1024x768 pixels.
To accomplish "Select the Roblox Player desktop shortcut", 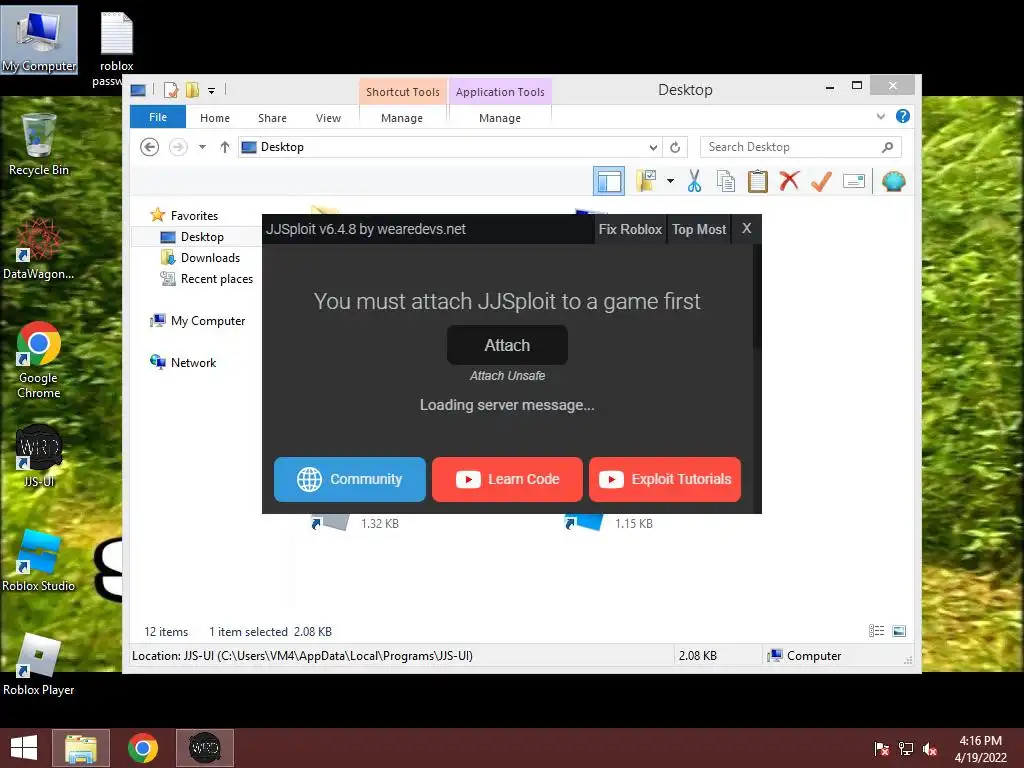I will 39,665.
